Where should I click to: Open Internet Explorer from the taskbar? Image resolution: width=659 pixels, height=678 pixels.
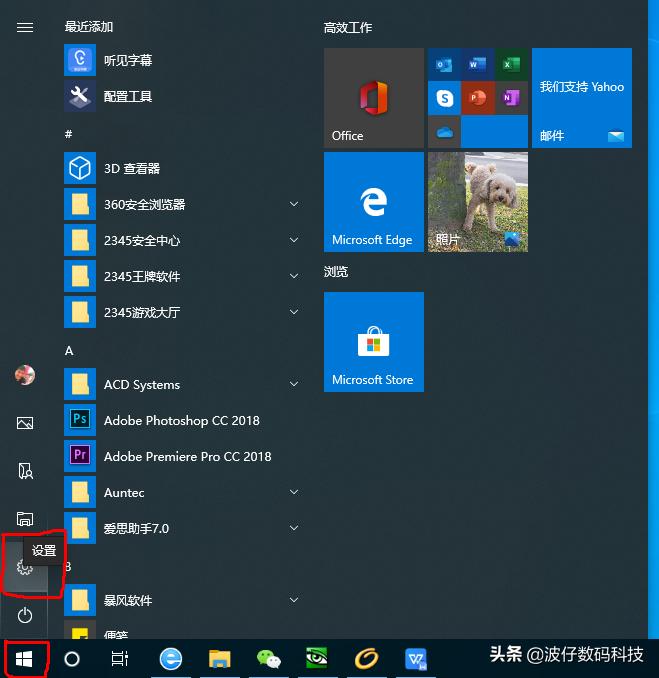(x=171, y=659)
